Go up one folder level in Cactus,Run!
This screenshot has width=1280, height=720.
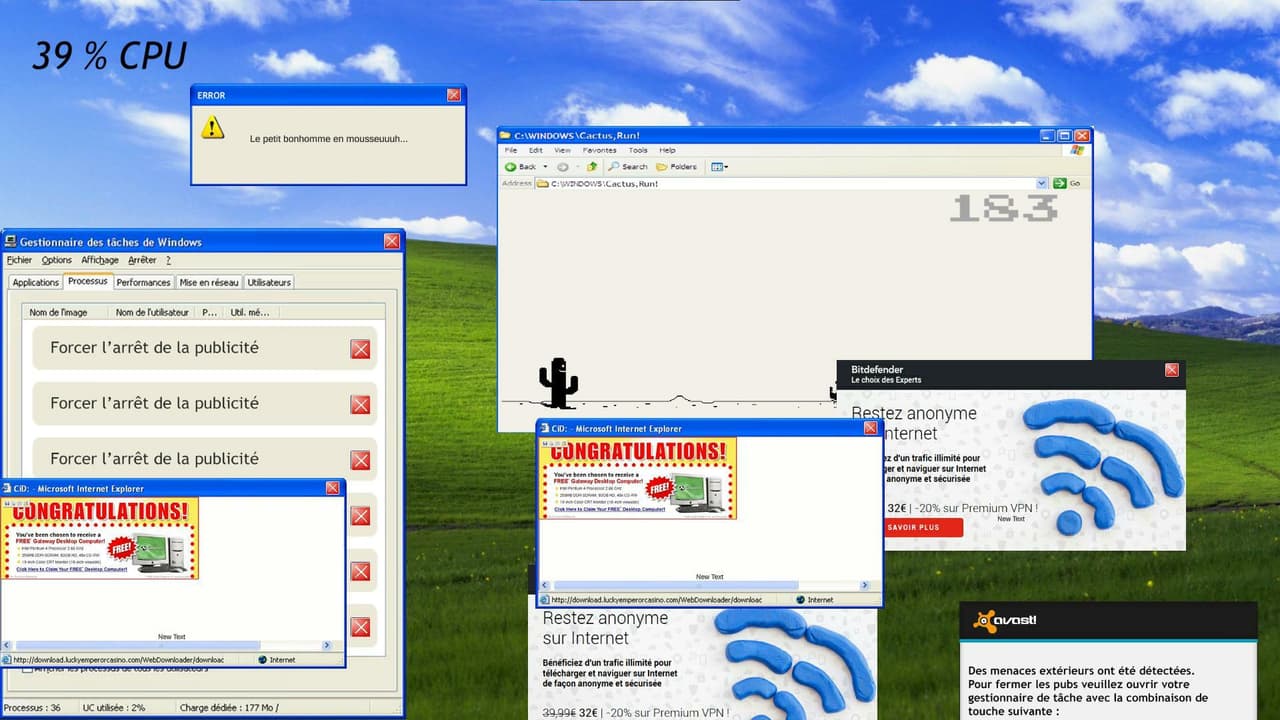coord(592,167)
